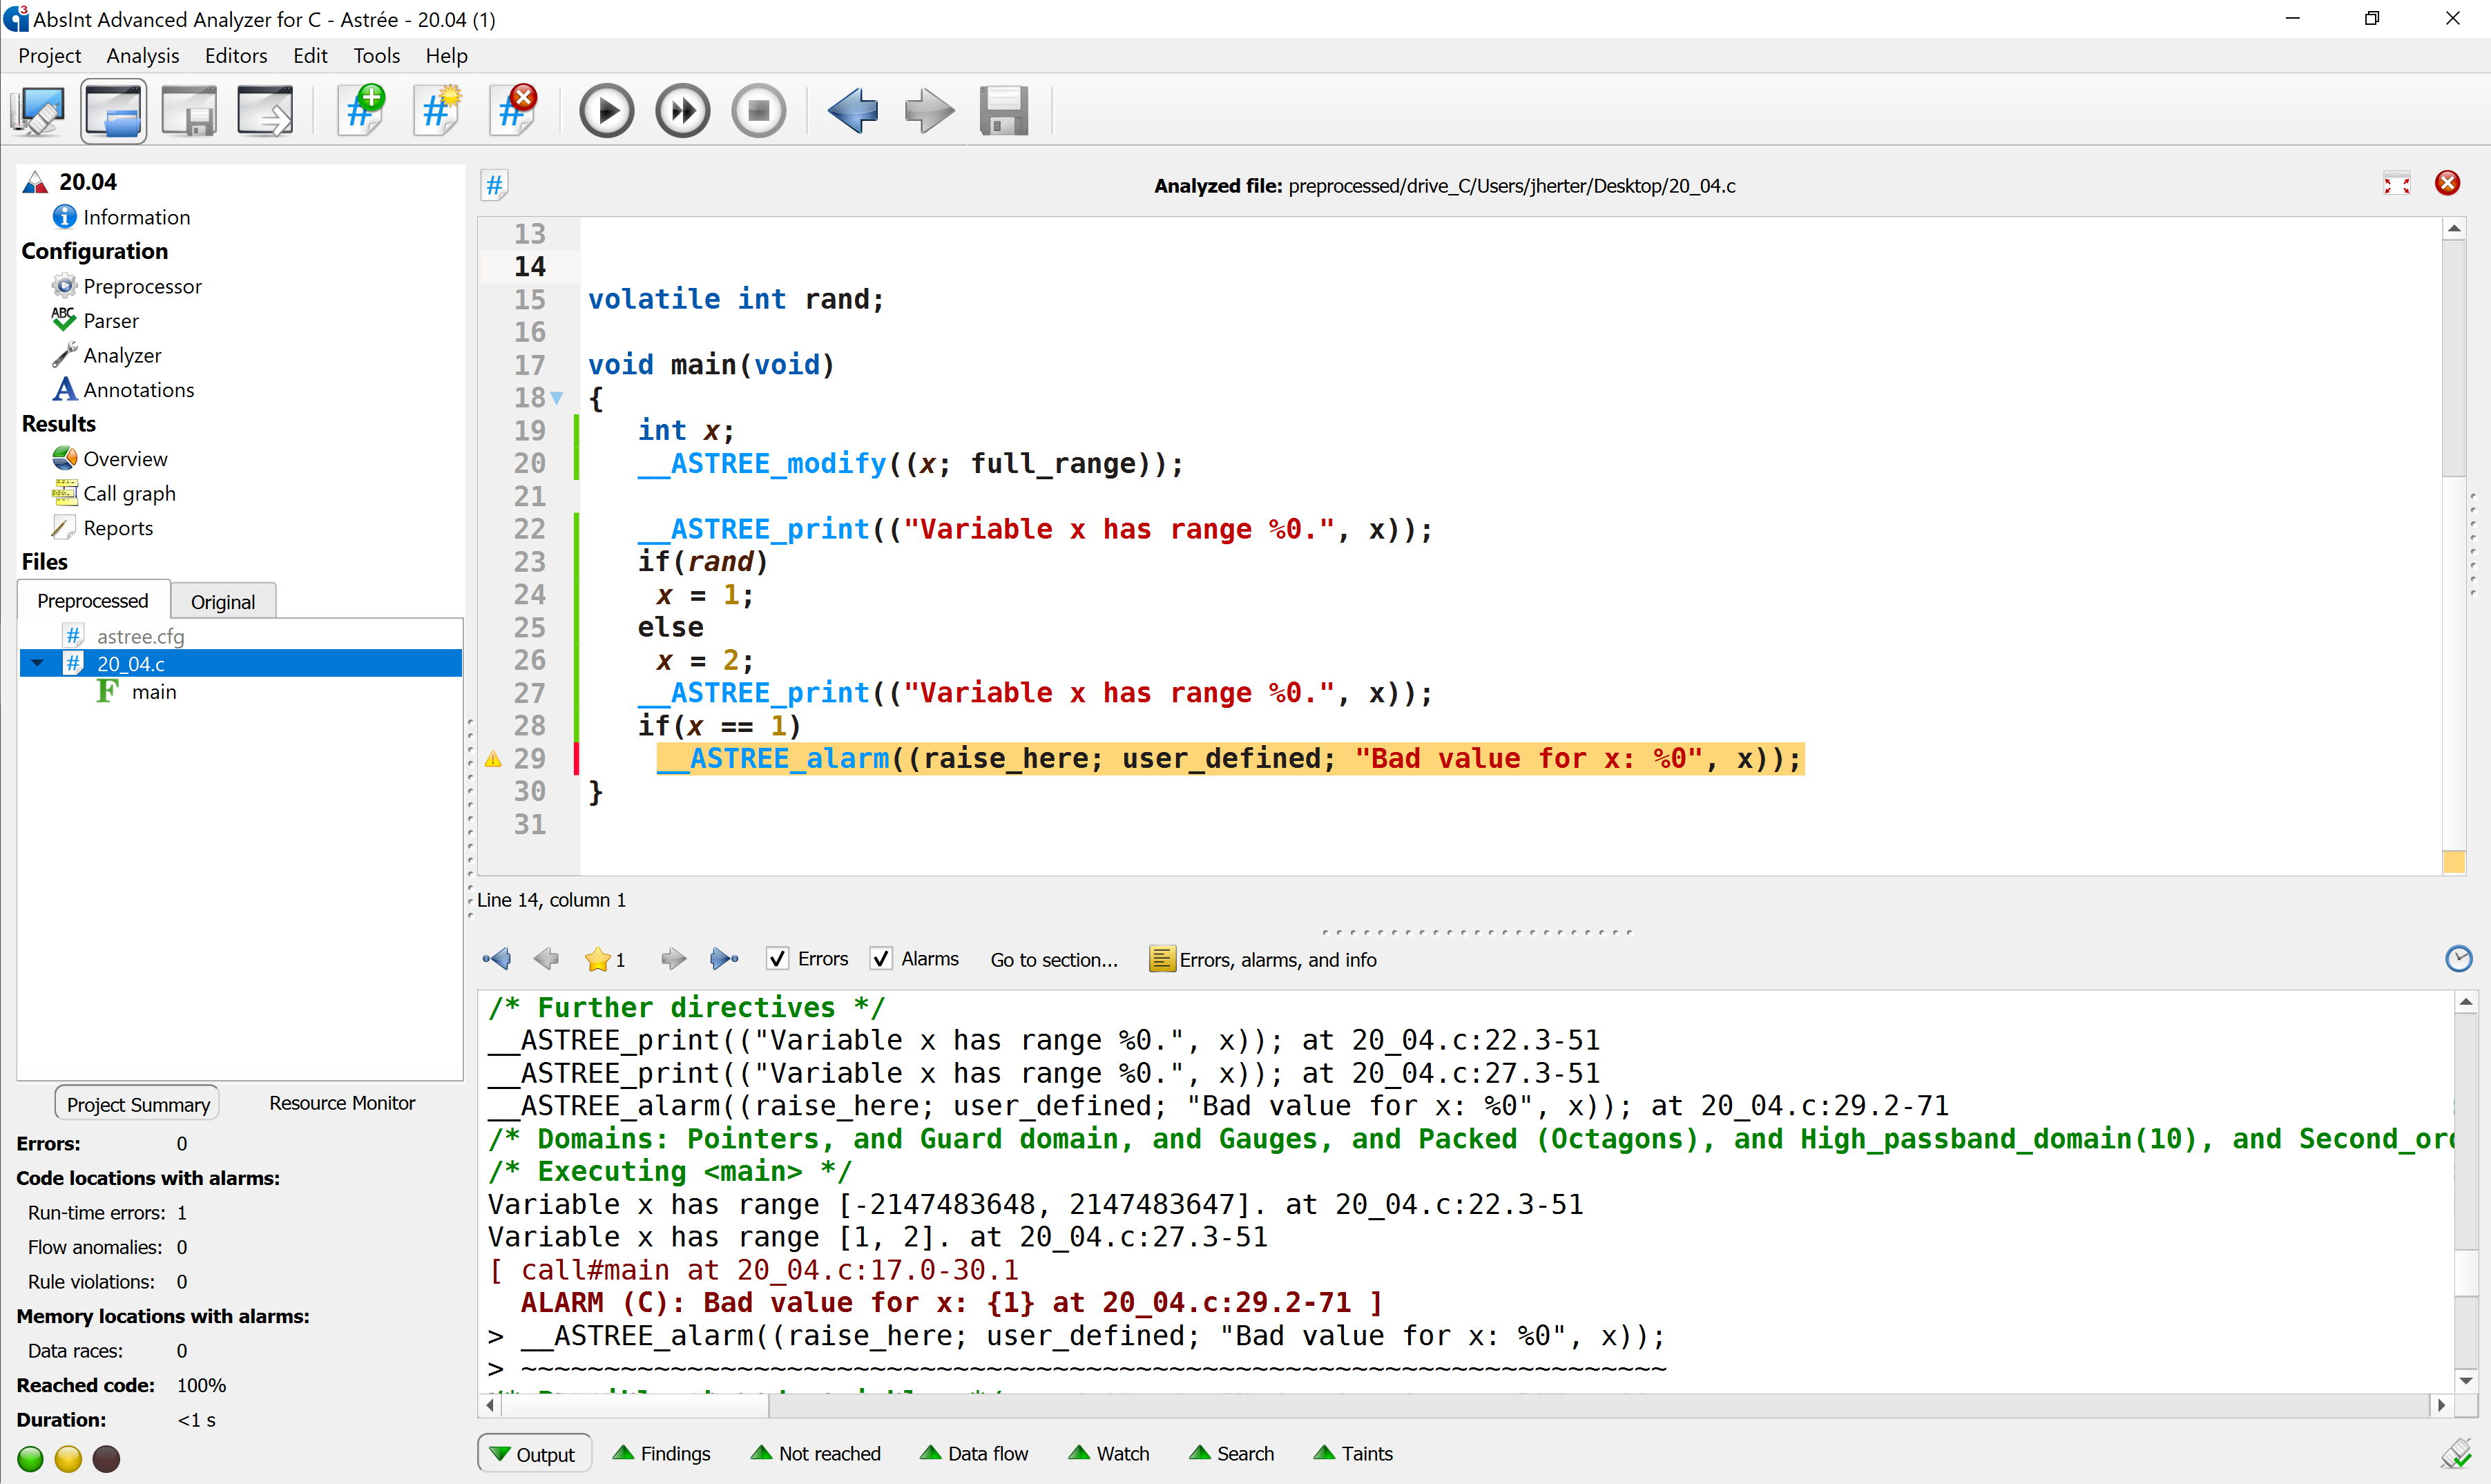Click the red expand-editor icon

pyautogui.click(x=2397, y=184)
